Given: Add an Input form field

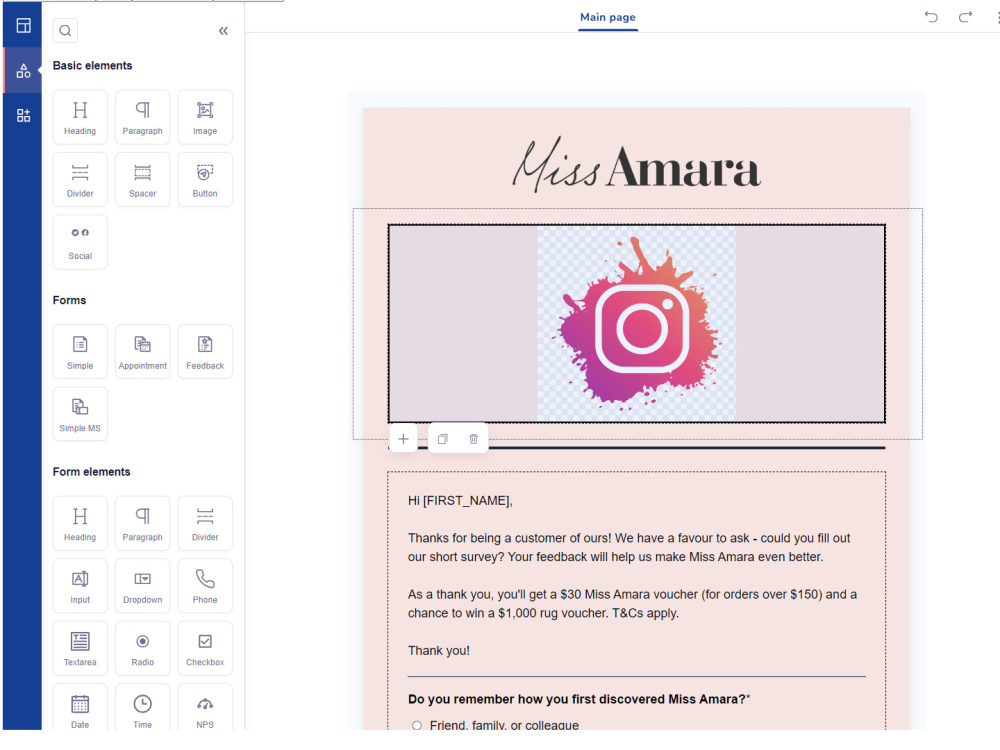Looking at the screenshot, I should [80, 586].
